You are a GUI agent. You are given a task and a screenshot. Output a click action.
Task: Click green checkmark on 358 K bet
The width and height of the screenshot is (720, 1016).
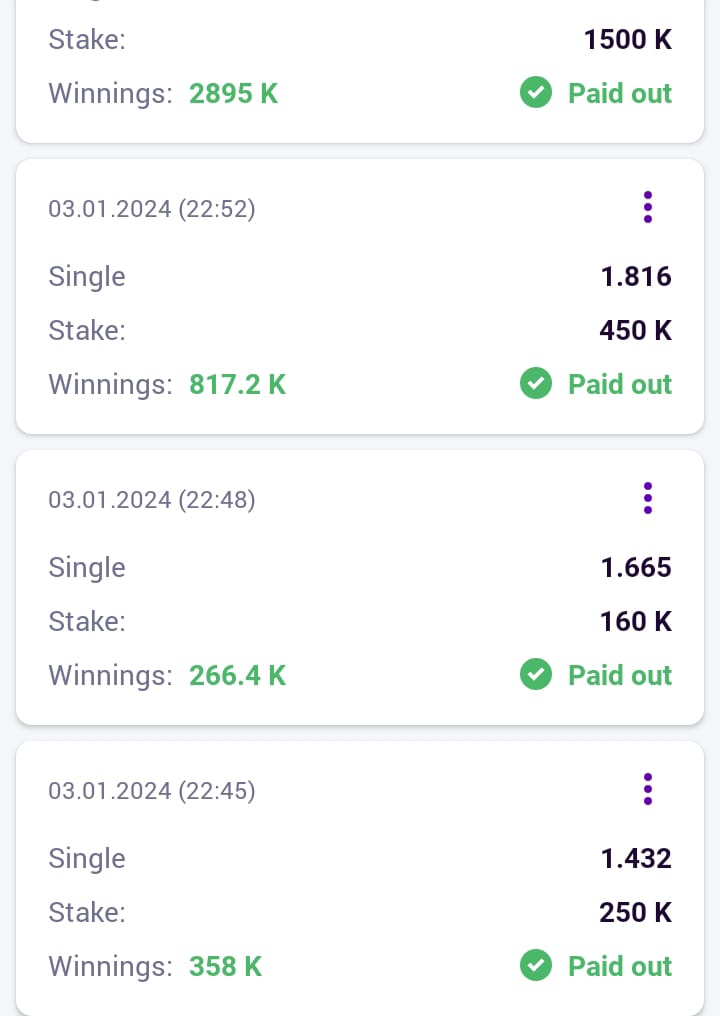tap(536, 966)
